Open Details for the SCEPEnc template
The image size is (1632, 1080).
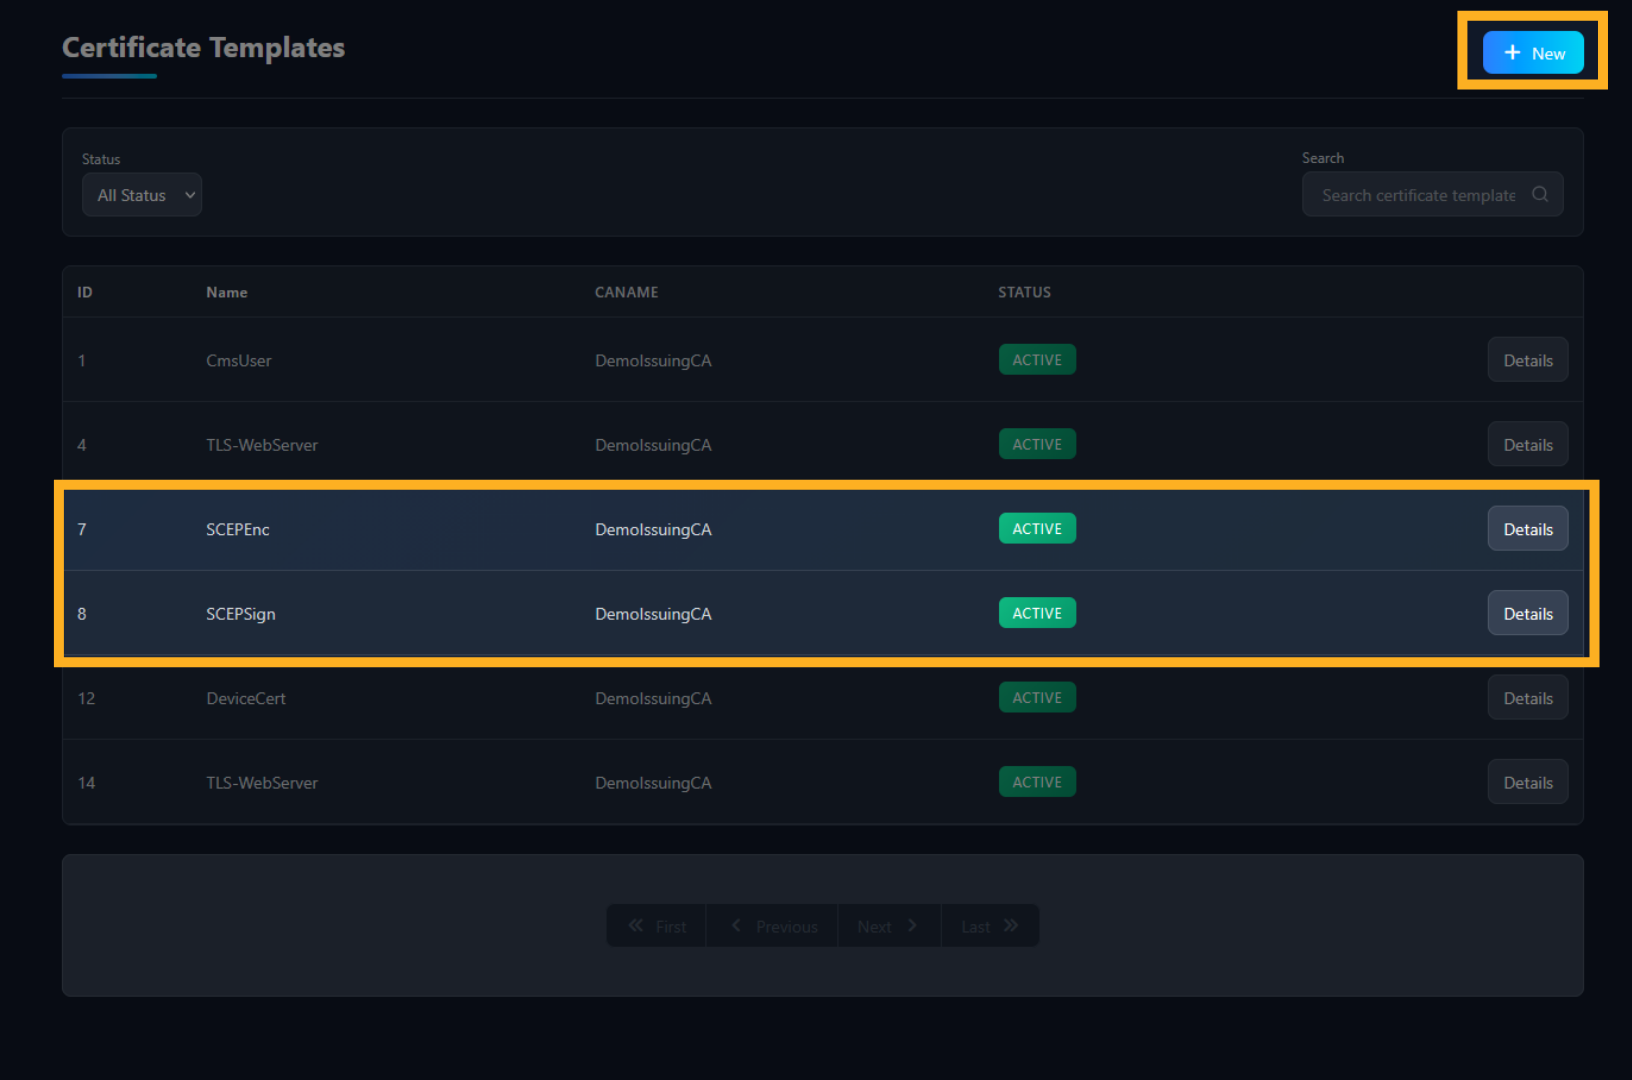1527,528
